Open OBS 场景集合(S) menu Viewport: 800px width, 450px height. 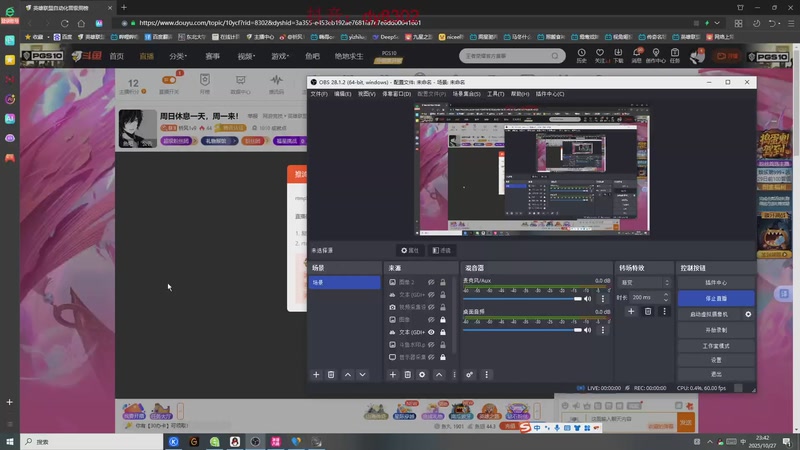pos(466,94)
